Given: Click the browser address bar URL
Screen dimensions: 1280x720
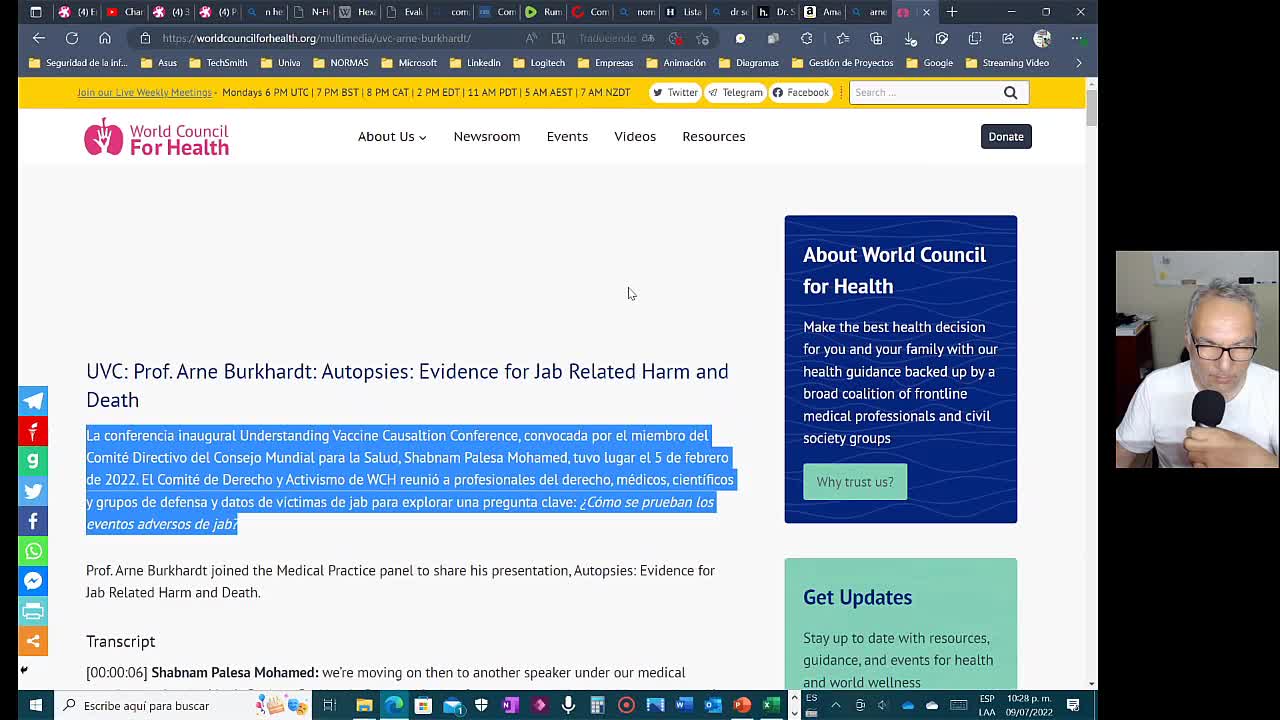Looking at the screenshot, I should [x=316, y=38].
